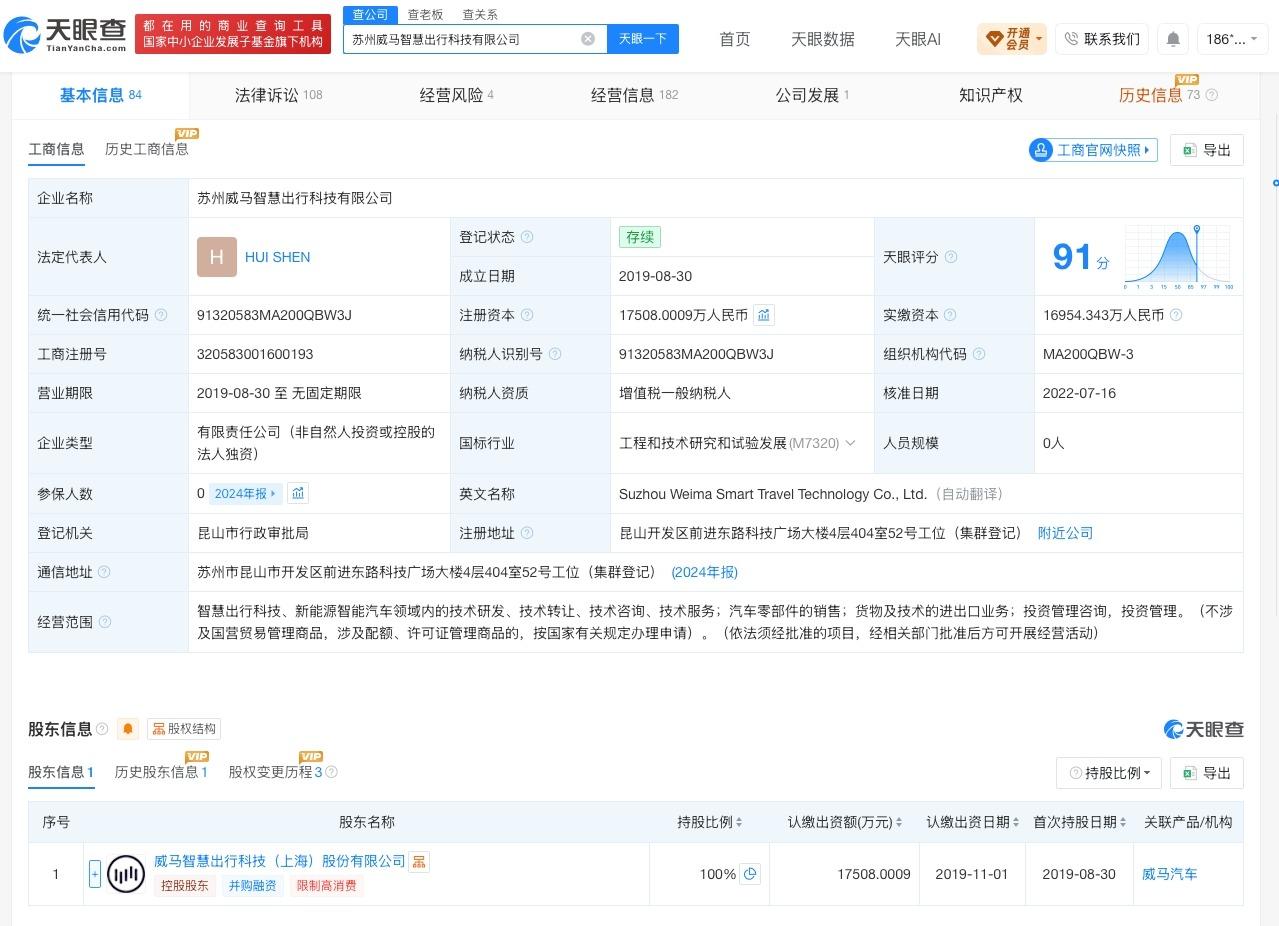The height and width of the screenshot is (926, 1279).
Task: Click the Tianyancha logo
Action: (65, 36)
